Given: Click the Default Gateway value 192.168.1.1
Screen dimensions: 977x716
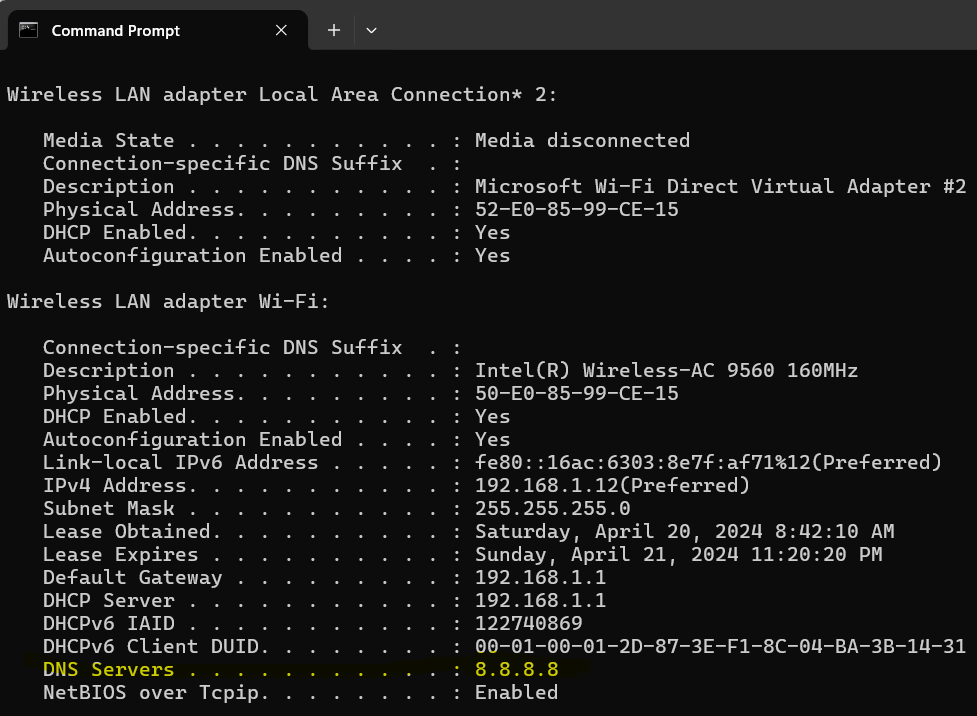Looking at the screenshot, I should [540, 578].
